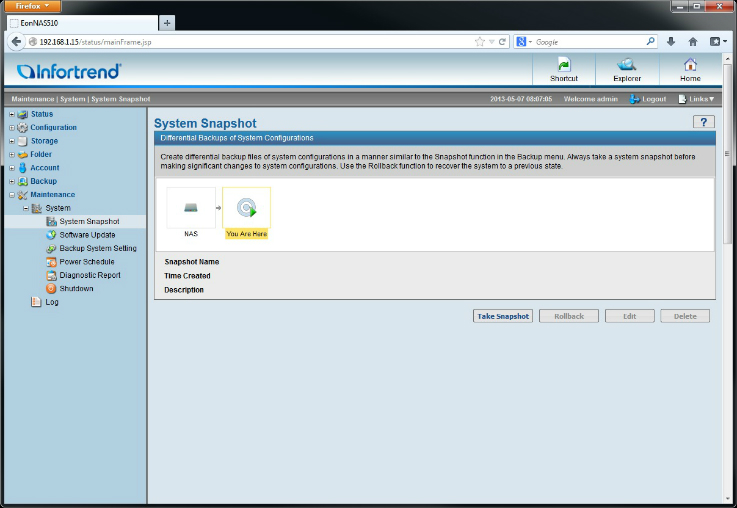Expand the Account tree node
Image resolution: width=737 pixels, height=508 pixels.
(12, 168)
